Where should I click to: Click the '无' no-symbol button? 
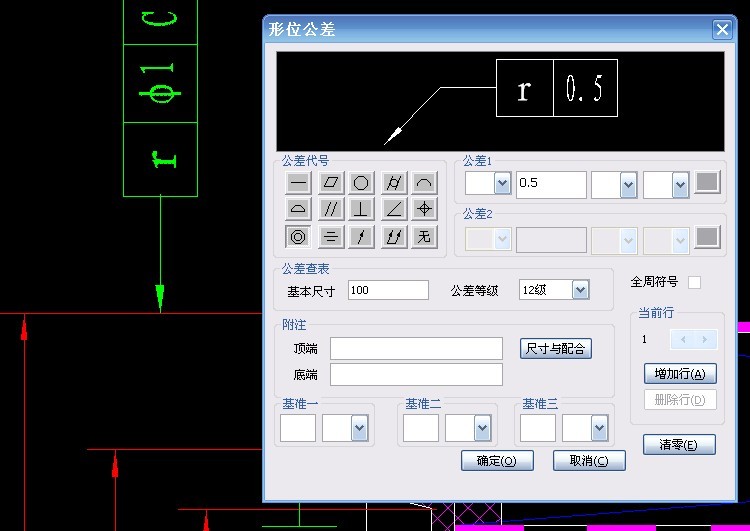pos(424,236)
